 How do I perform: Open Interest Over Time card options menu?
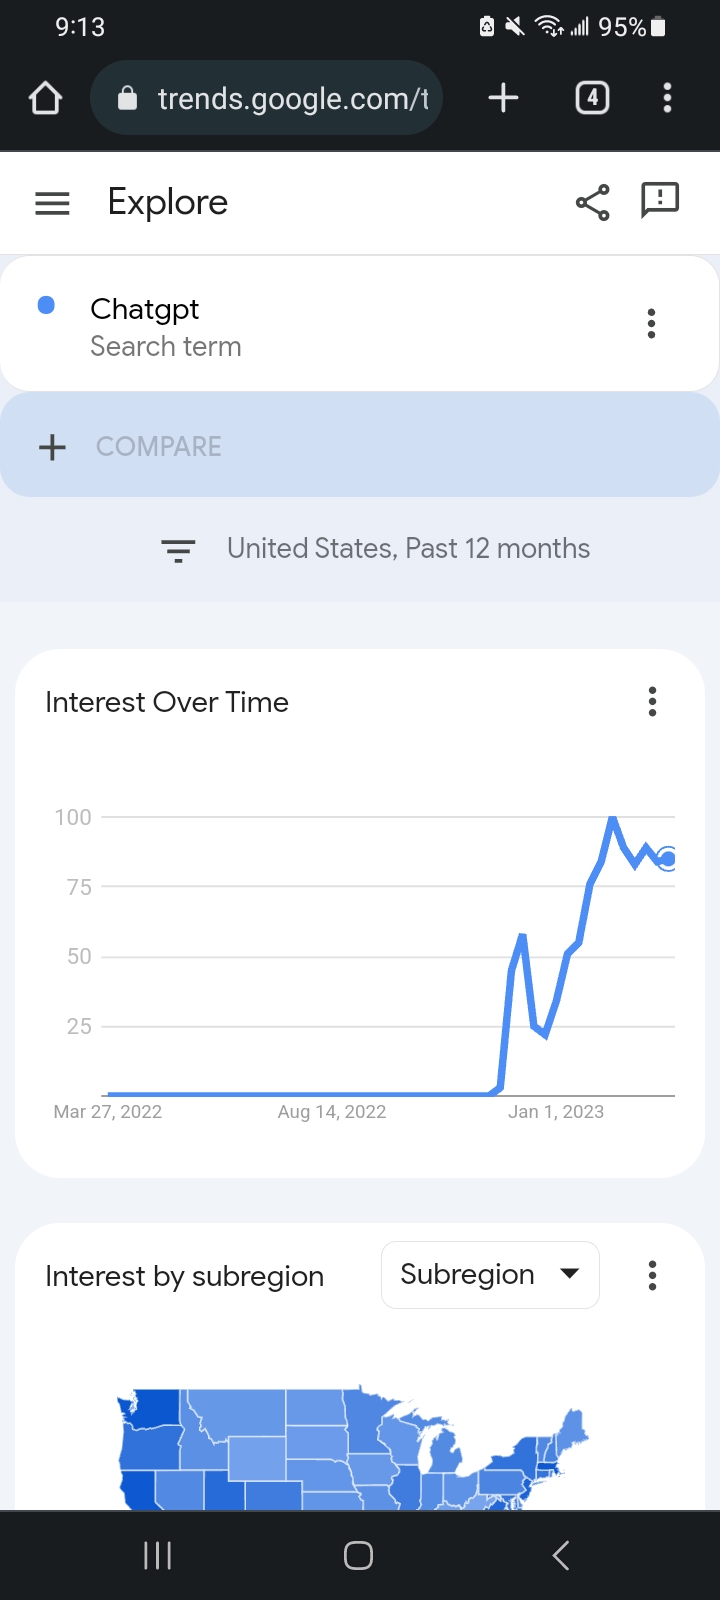point(652,702)
